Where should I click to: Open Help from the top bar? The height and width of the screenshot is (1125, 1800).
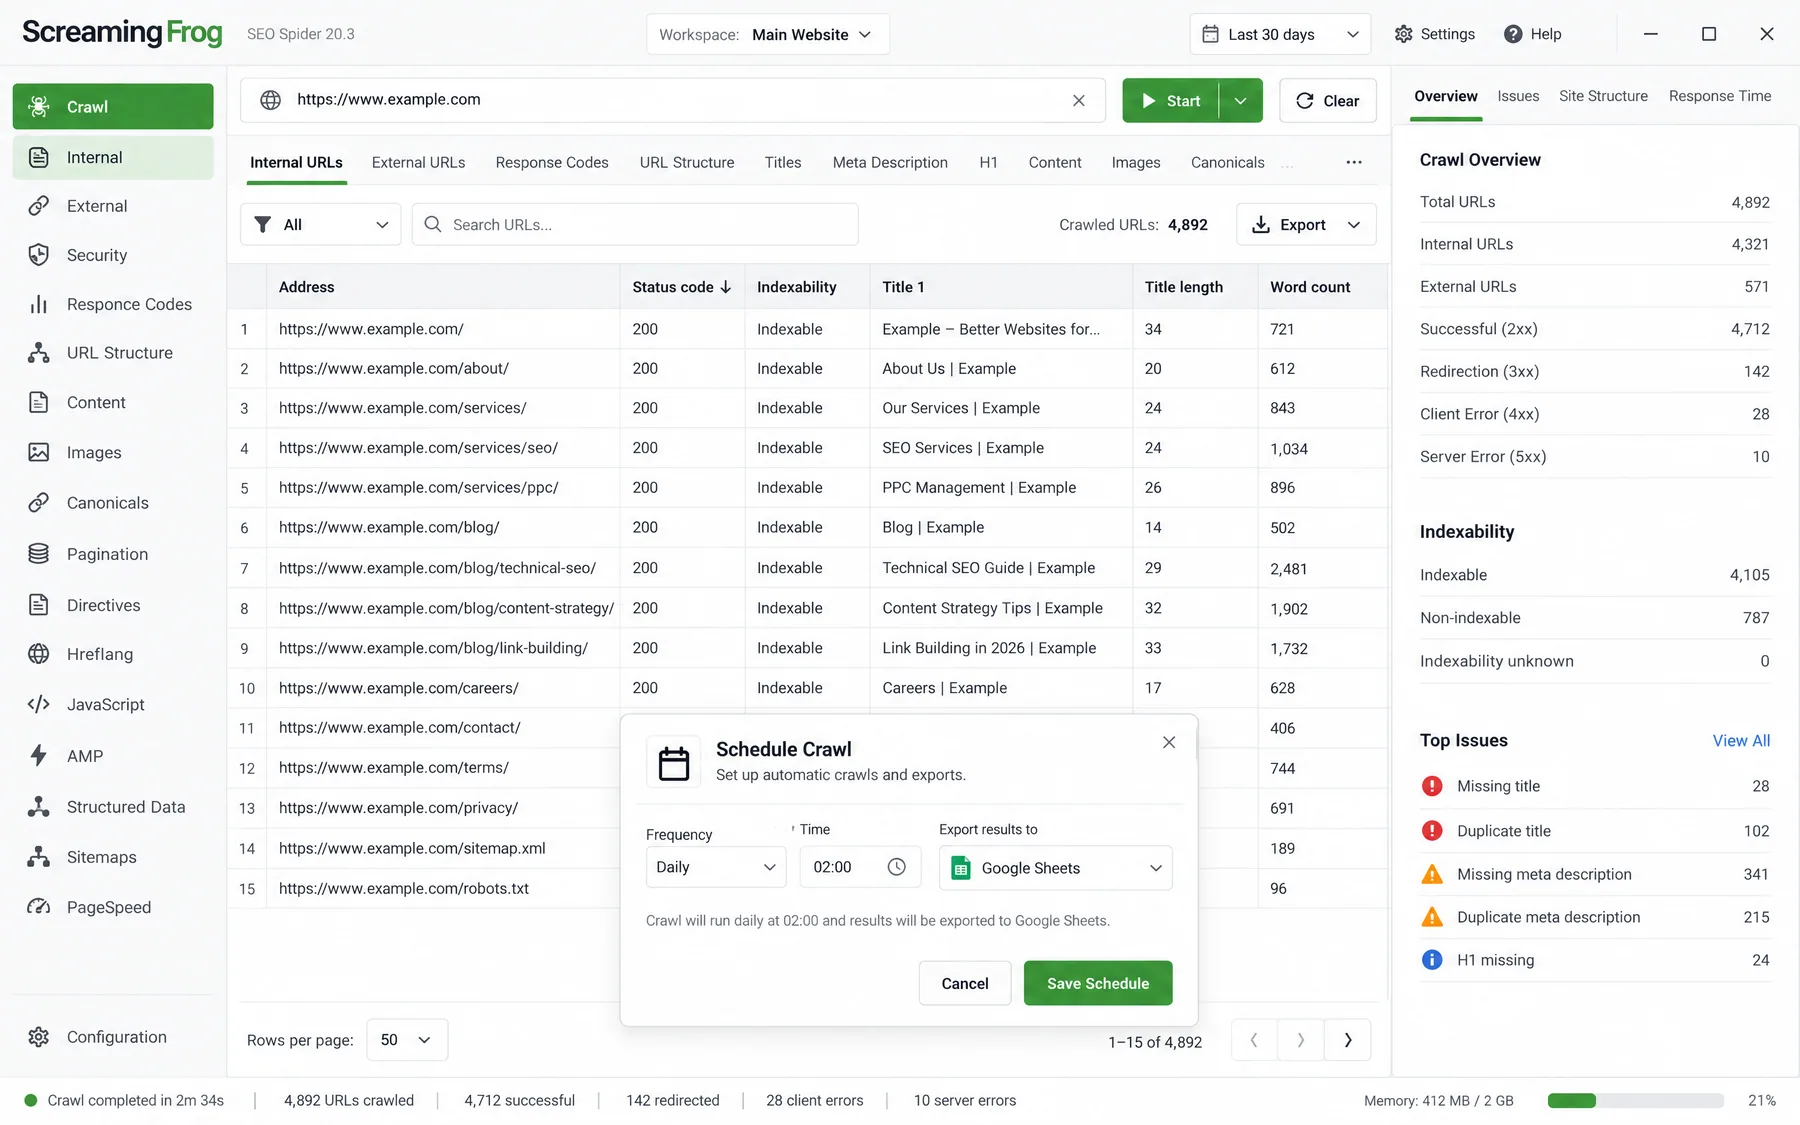[x=1532, y=34]
